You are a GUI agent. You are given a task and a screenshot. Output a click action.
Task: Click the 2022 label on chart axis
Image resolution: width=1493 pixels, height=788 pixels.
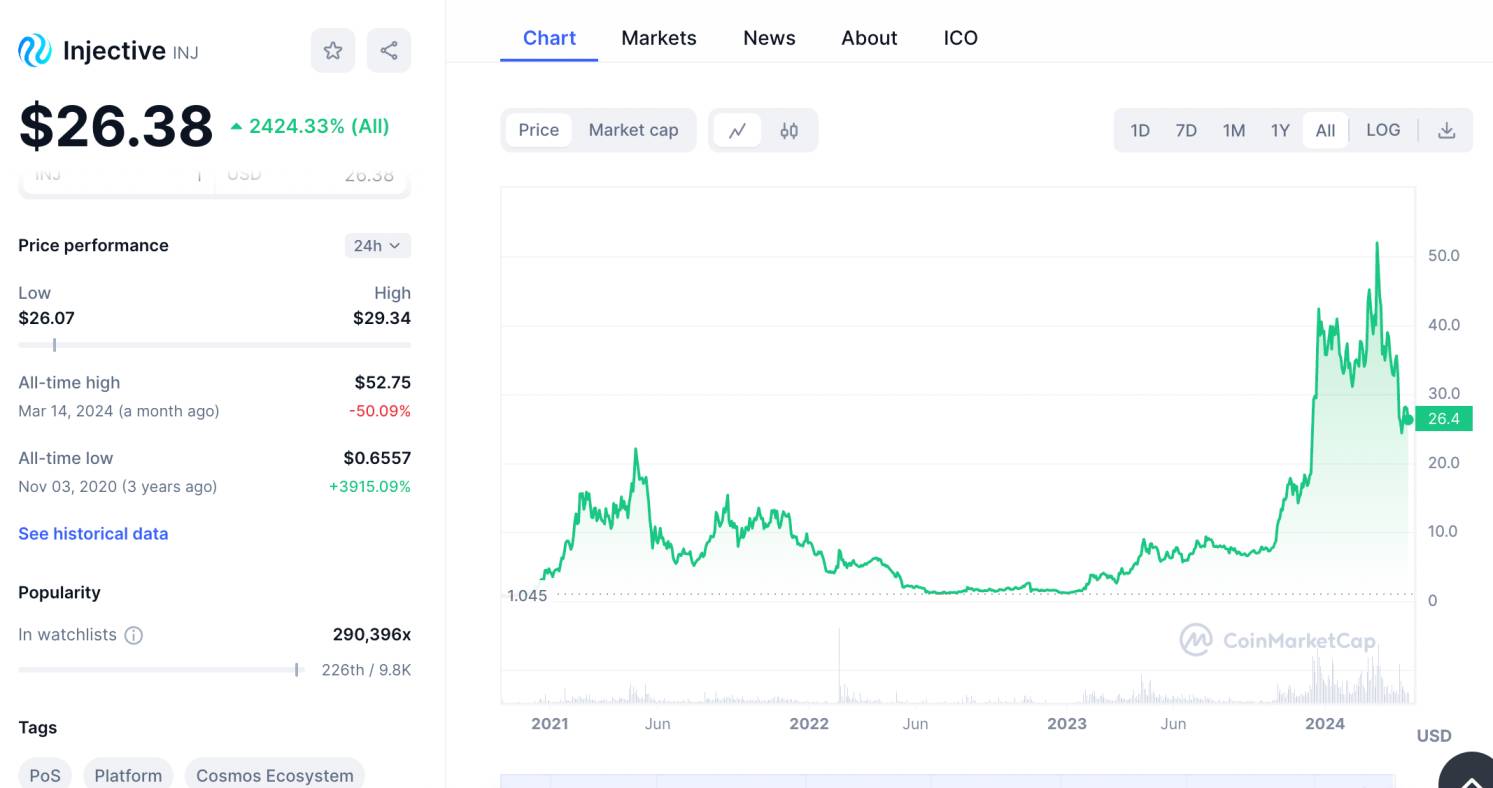coord(809,724)
